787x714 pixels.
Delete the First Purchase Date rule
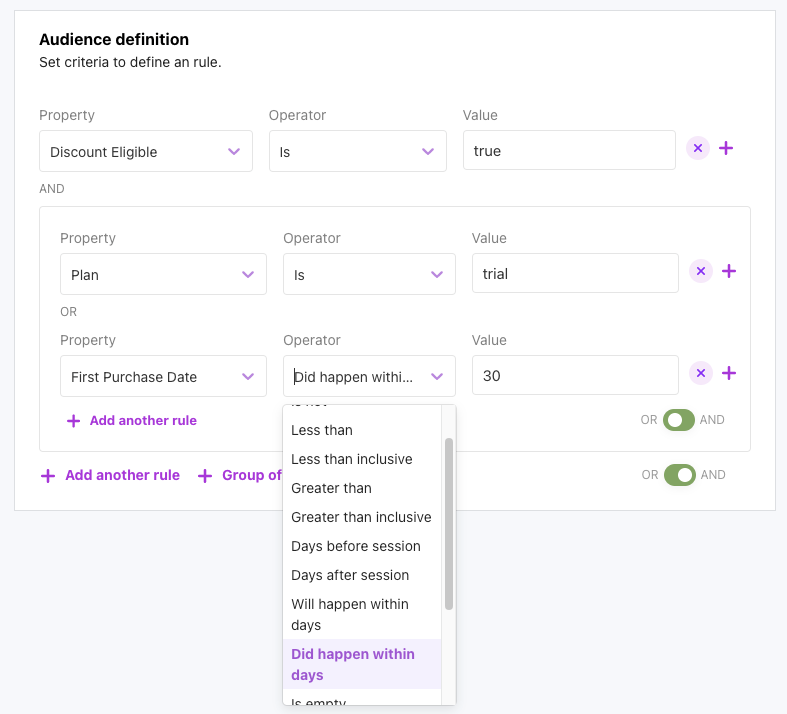701,373
